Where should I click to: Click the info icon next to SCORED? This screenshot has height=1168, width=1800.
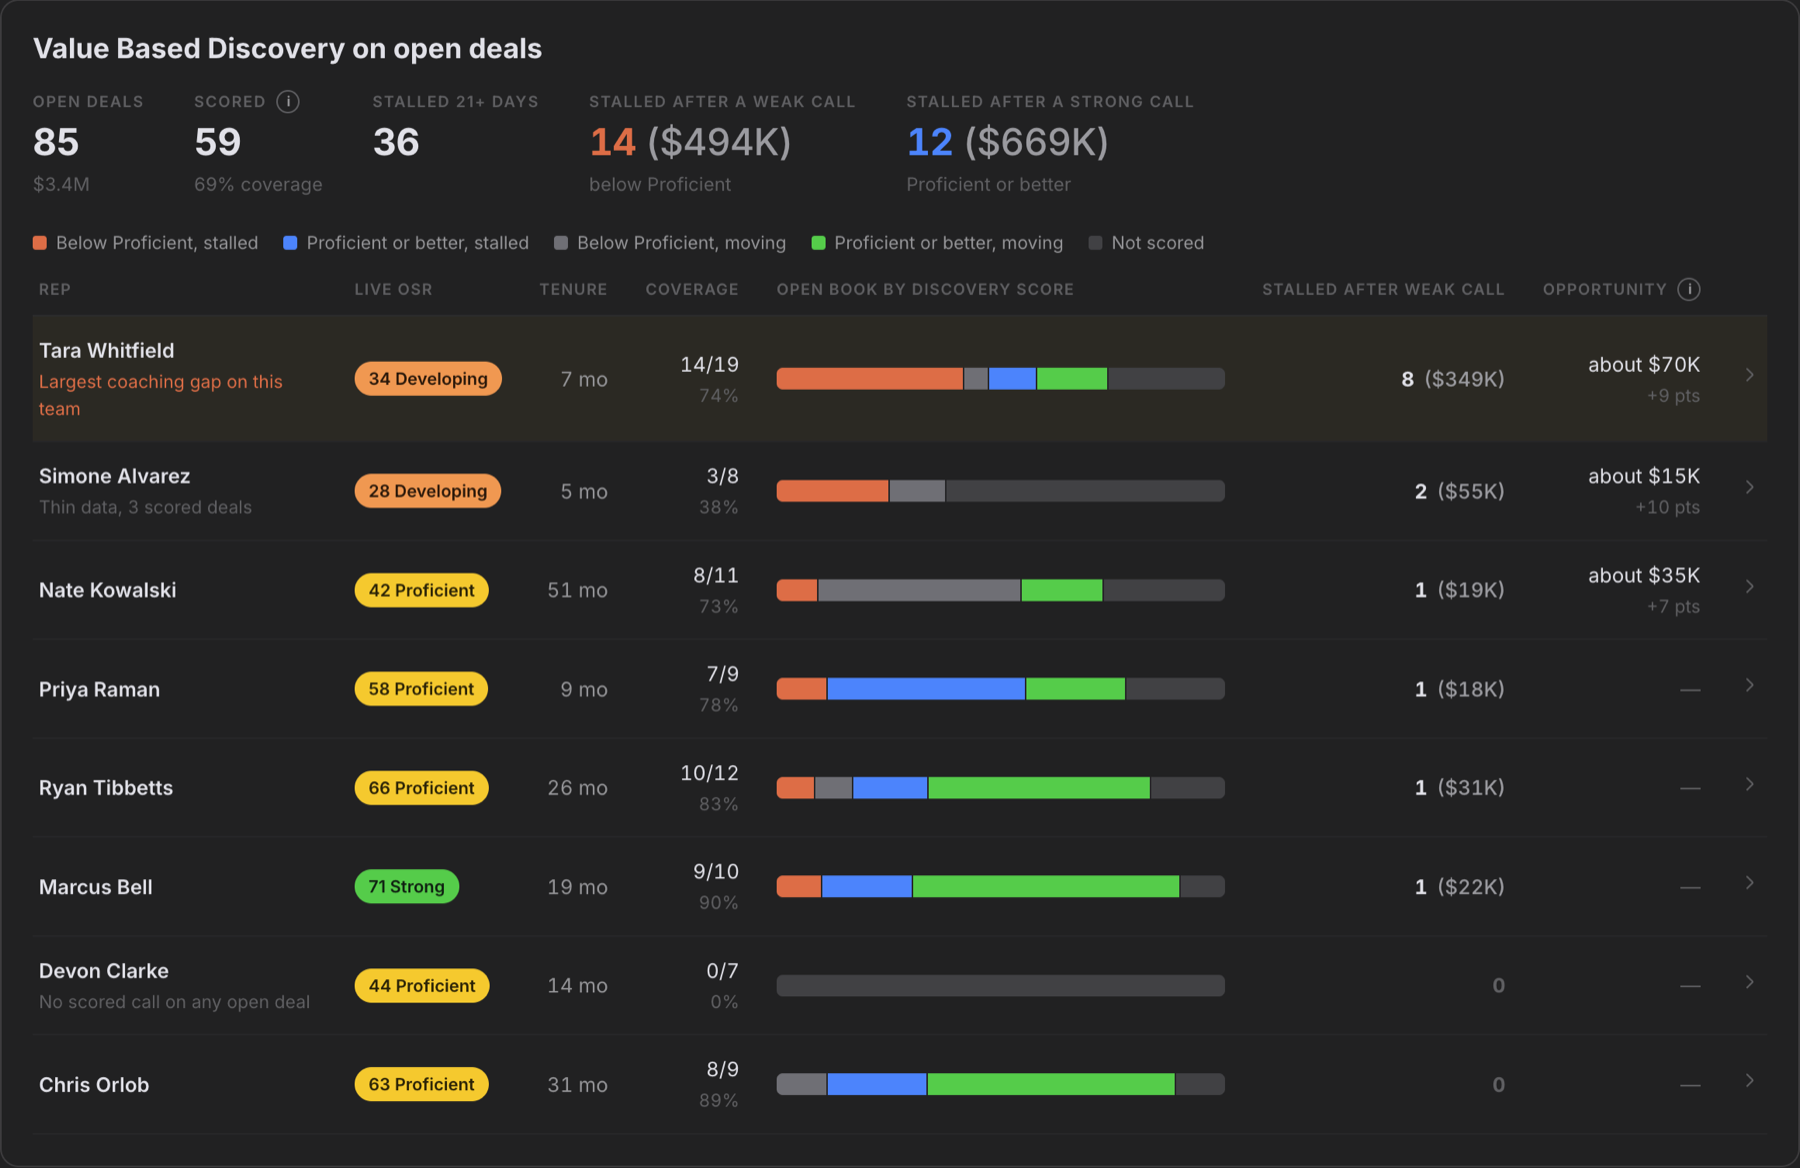288,101
